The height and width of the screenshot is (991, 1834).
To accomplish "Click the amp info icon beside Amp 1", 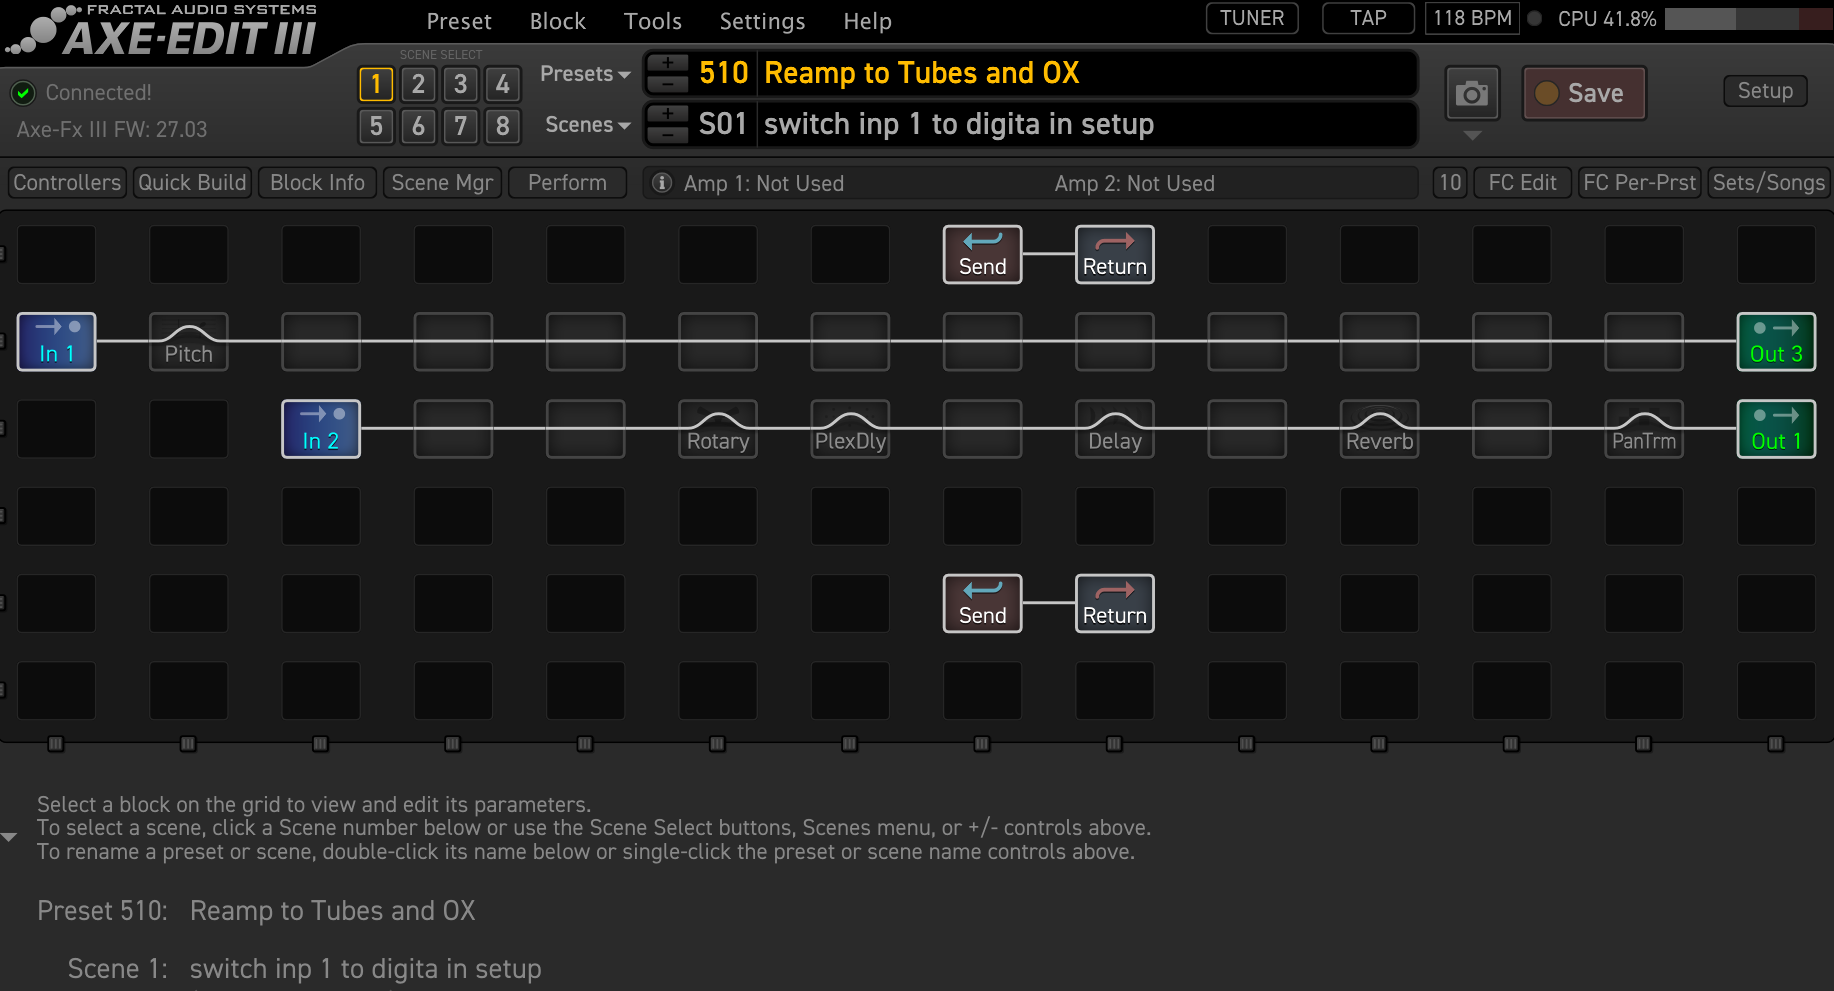I will [661, 183].
